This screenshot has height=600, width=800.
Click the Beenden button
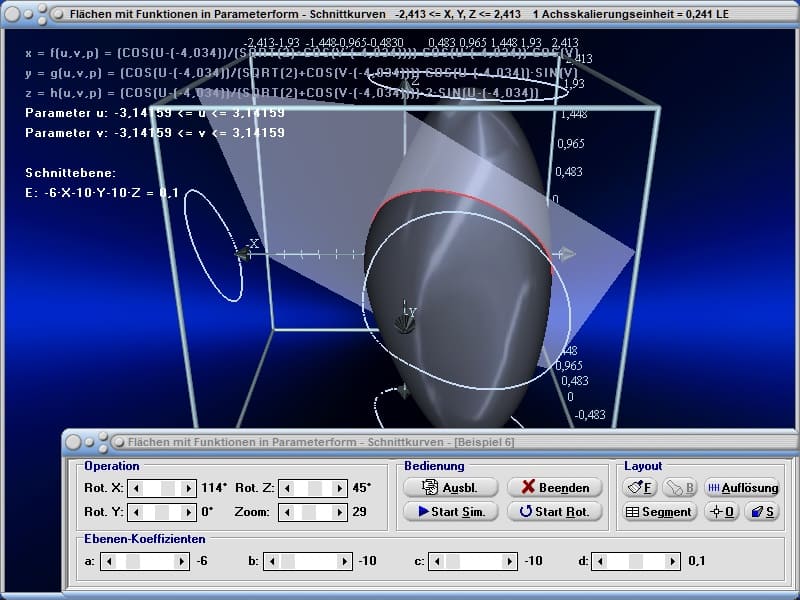pos(555,487)
